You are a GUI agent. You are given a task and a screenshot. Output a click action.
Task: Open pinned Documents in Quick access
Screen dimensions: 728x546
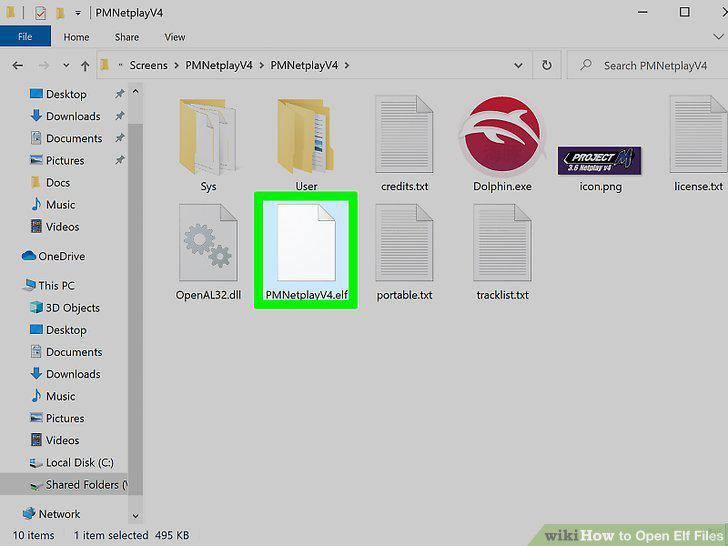pyautogui.click(x=74, y=138)
